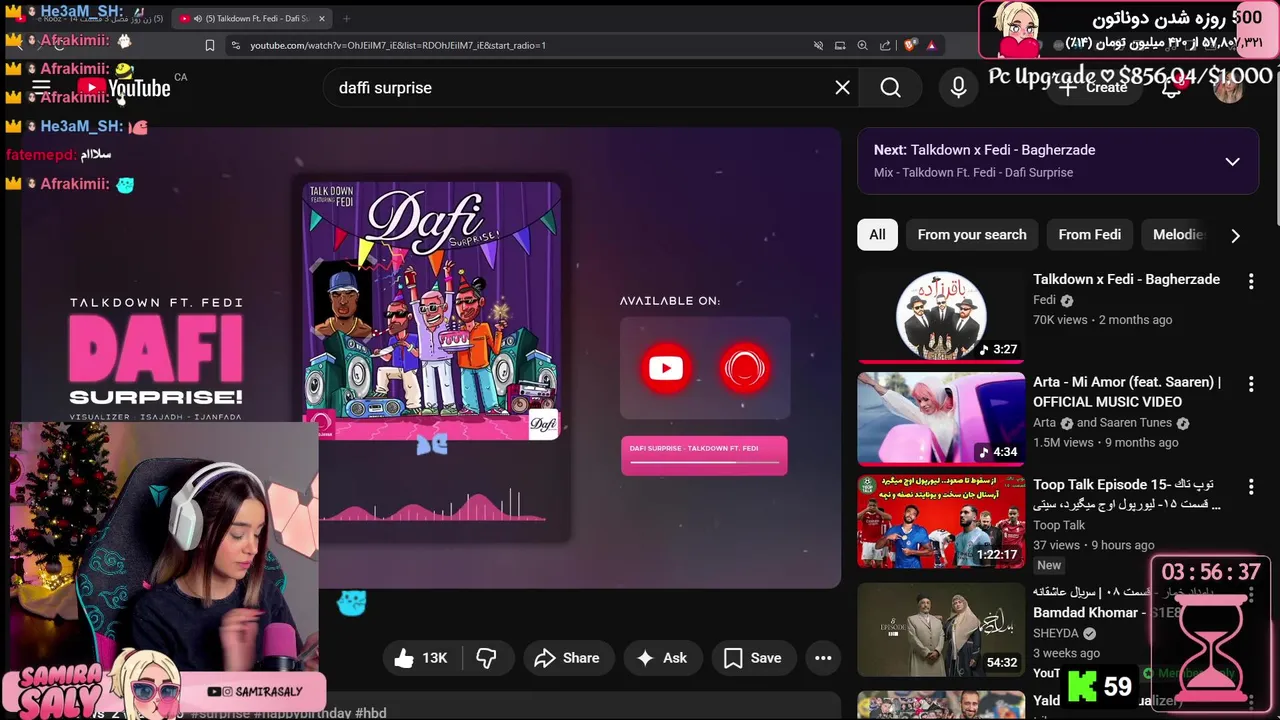The height and width of the screenshot is (720, 1280).
Task: Dislike the video with thumbs down
Action: click(x=486, y=658)
